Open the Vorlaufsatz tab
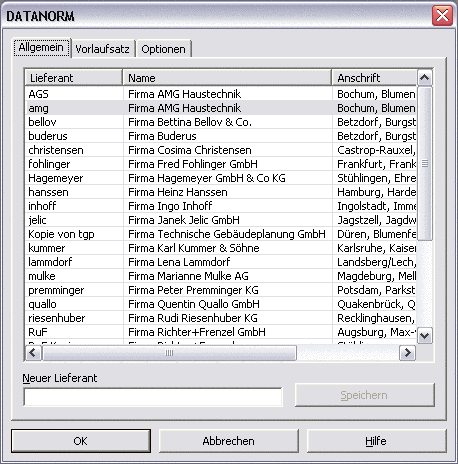 [x=102, y=49]
